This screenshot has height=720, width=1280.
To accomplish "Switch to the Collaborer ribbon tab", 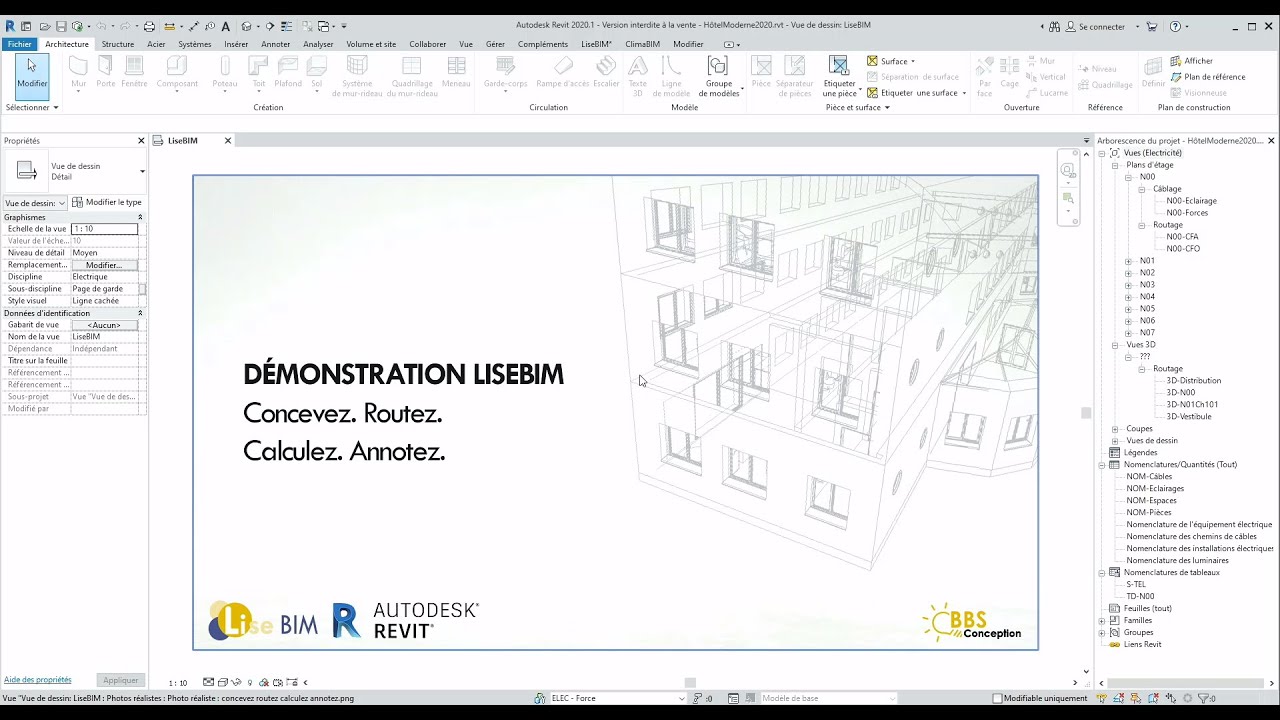I will [428, 44].
